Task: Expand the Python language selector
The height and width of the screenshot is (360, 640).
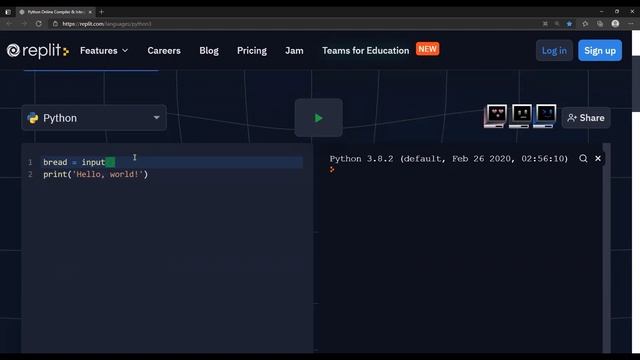Action: click(94, 118)
